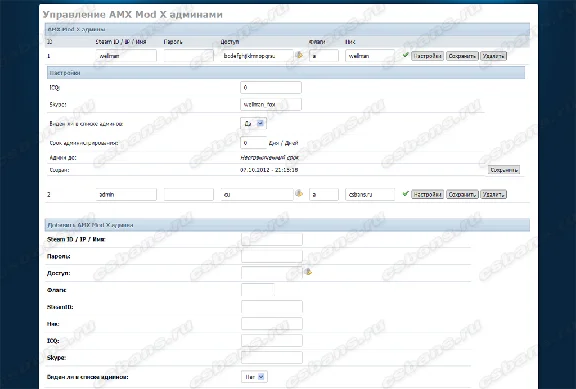Open Настройки for the wellman admin
Image resolution: width=576 pixels, height=389 pixels.
tap(427, 56)
